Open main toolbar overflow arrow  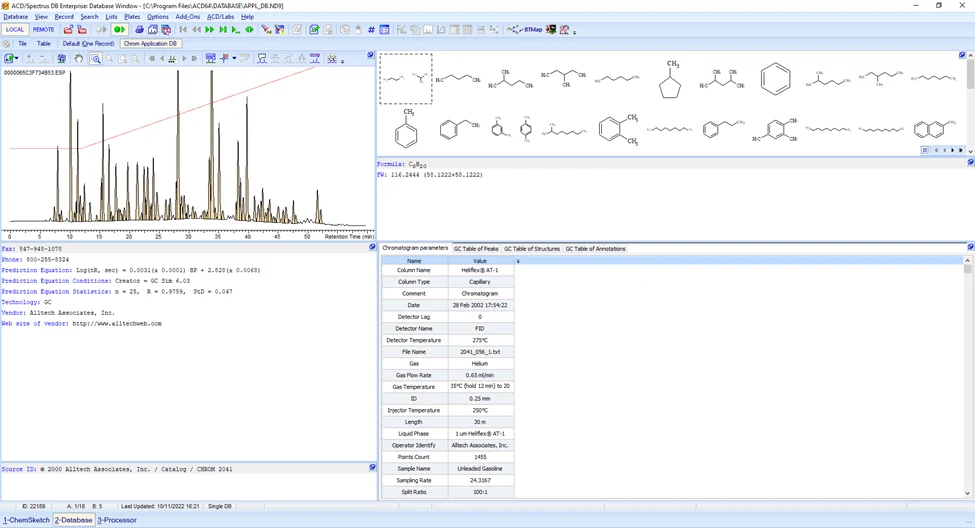click(x=575, y=31)
